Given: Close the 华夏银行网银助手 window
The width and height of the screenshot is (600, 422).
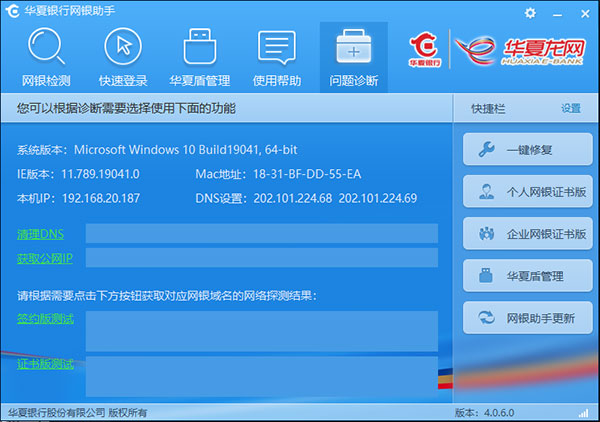Looking at the screenshot, I should [585, 14].
